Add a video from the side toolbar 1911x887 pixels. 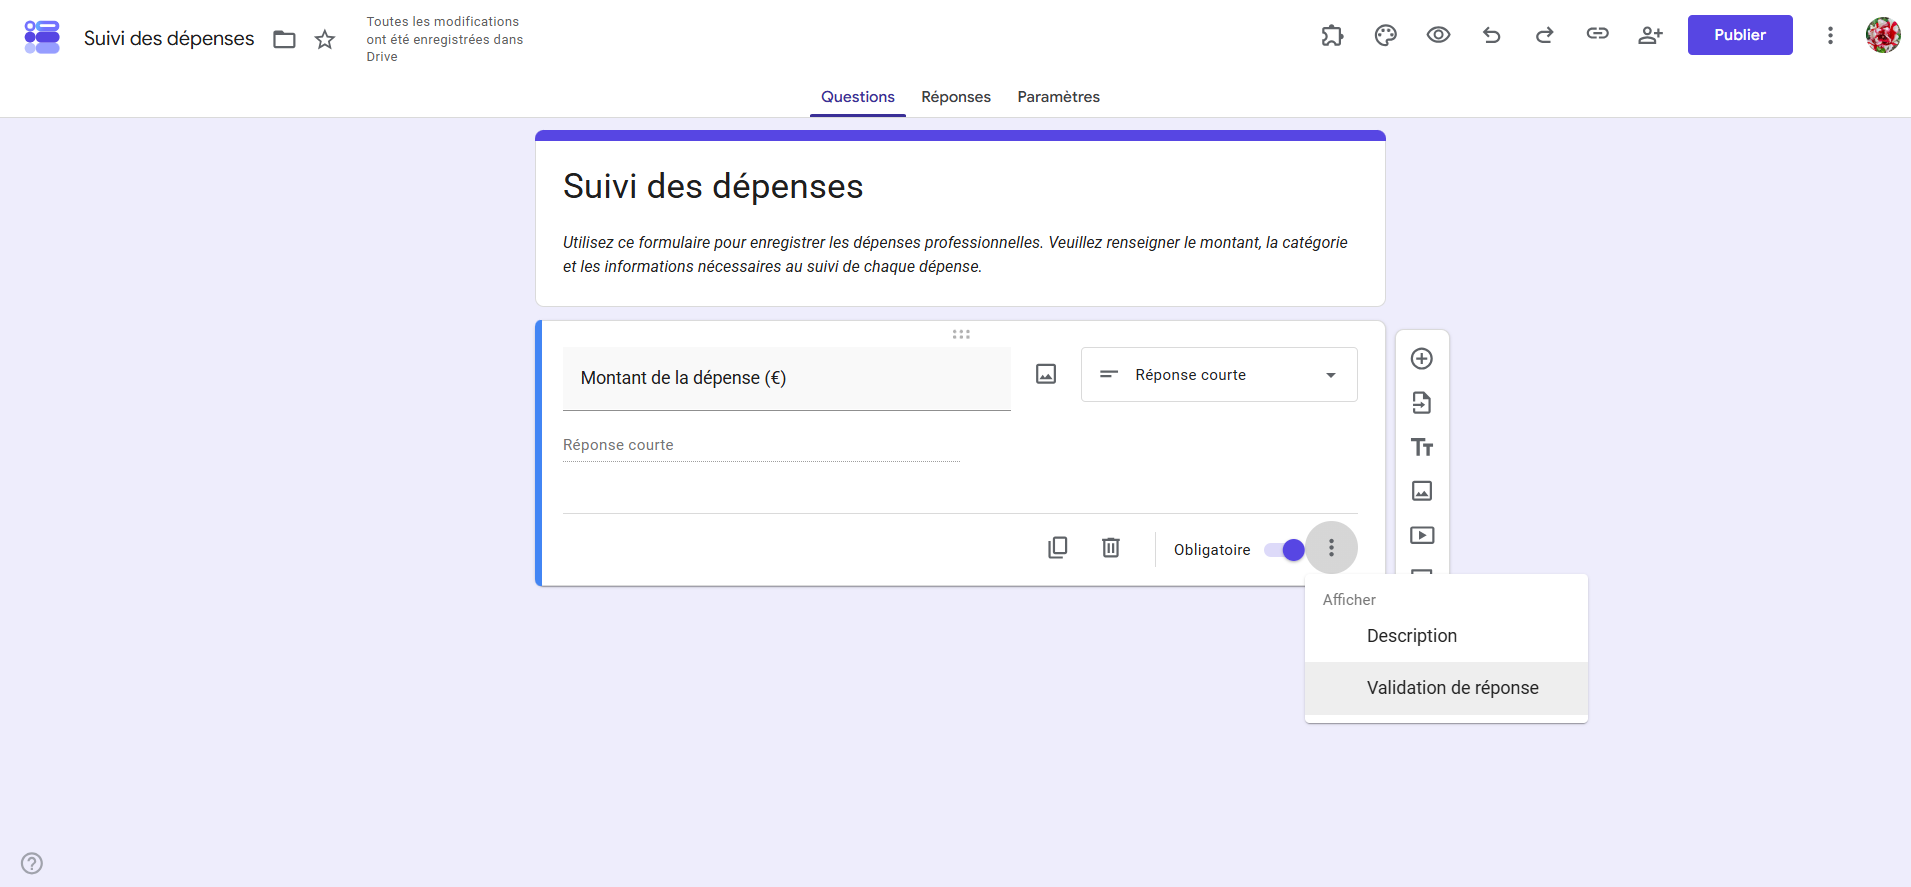click(x=1422, y=535)
